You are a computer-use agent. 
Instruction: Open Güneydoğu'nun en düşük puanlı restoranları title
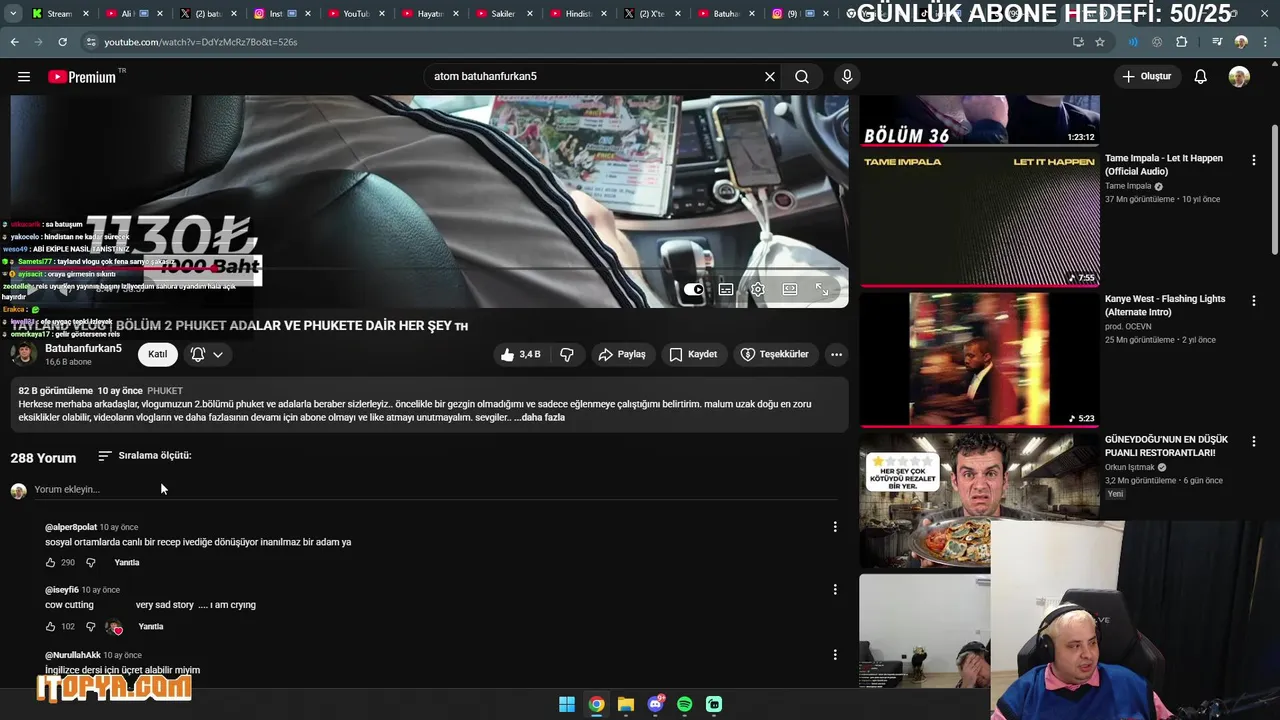tap(1166, 446)
